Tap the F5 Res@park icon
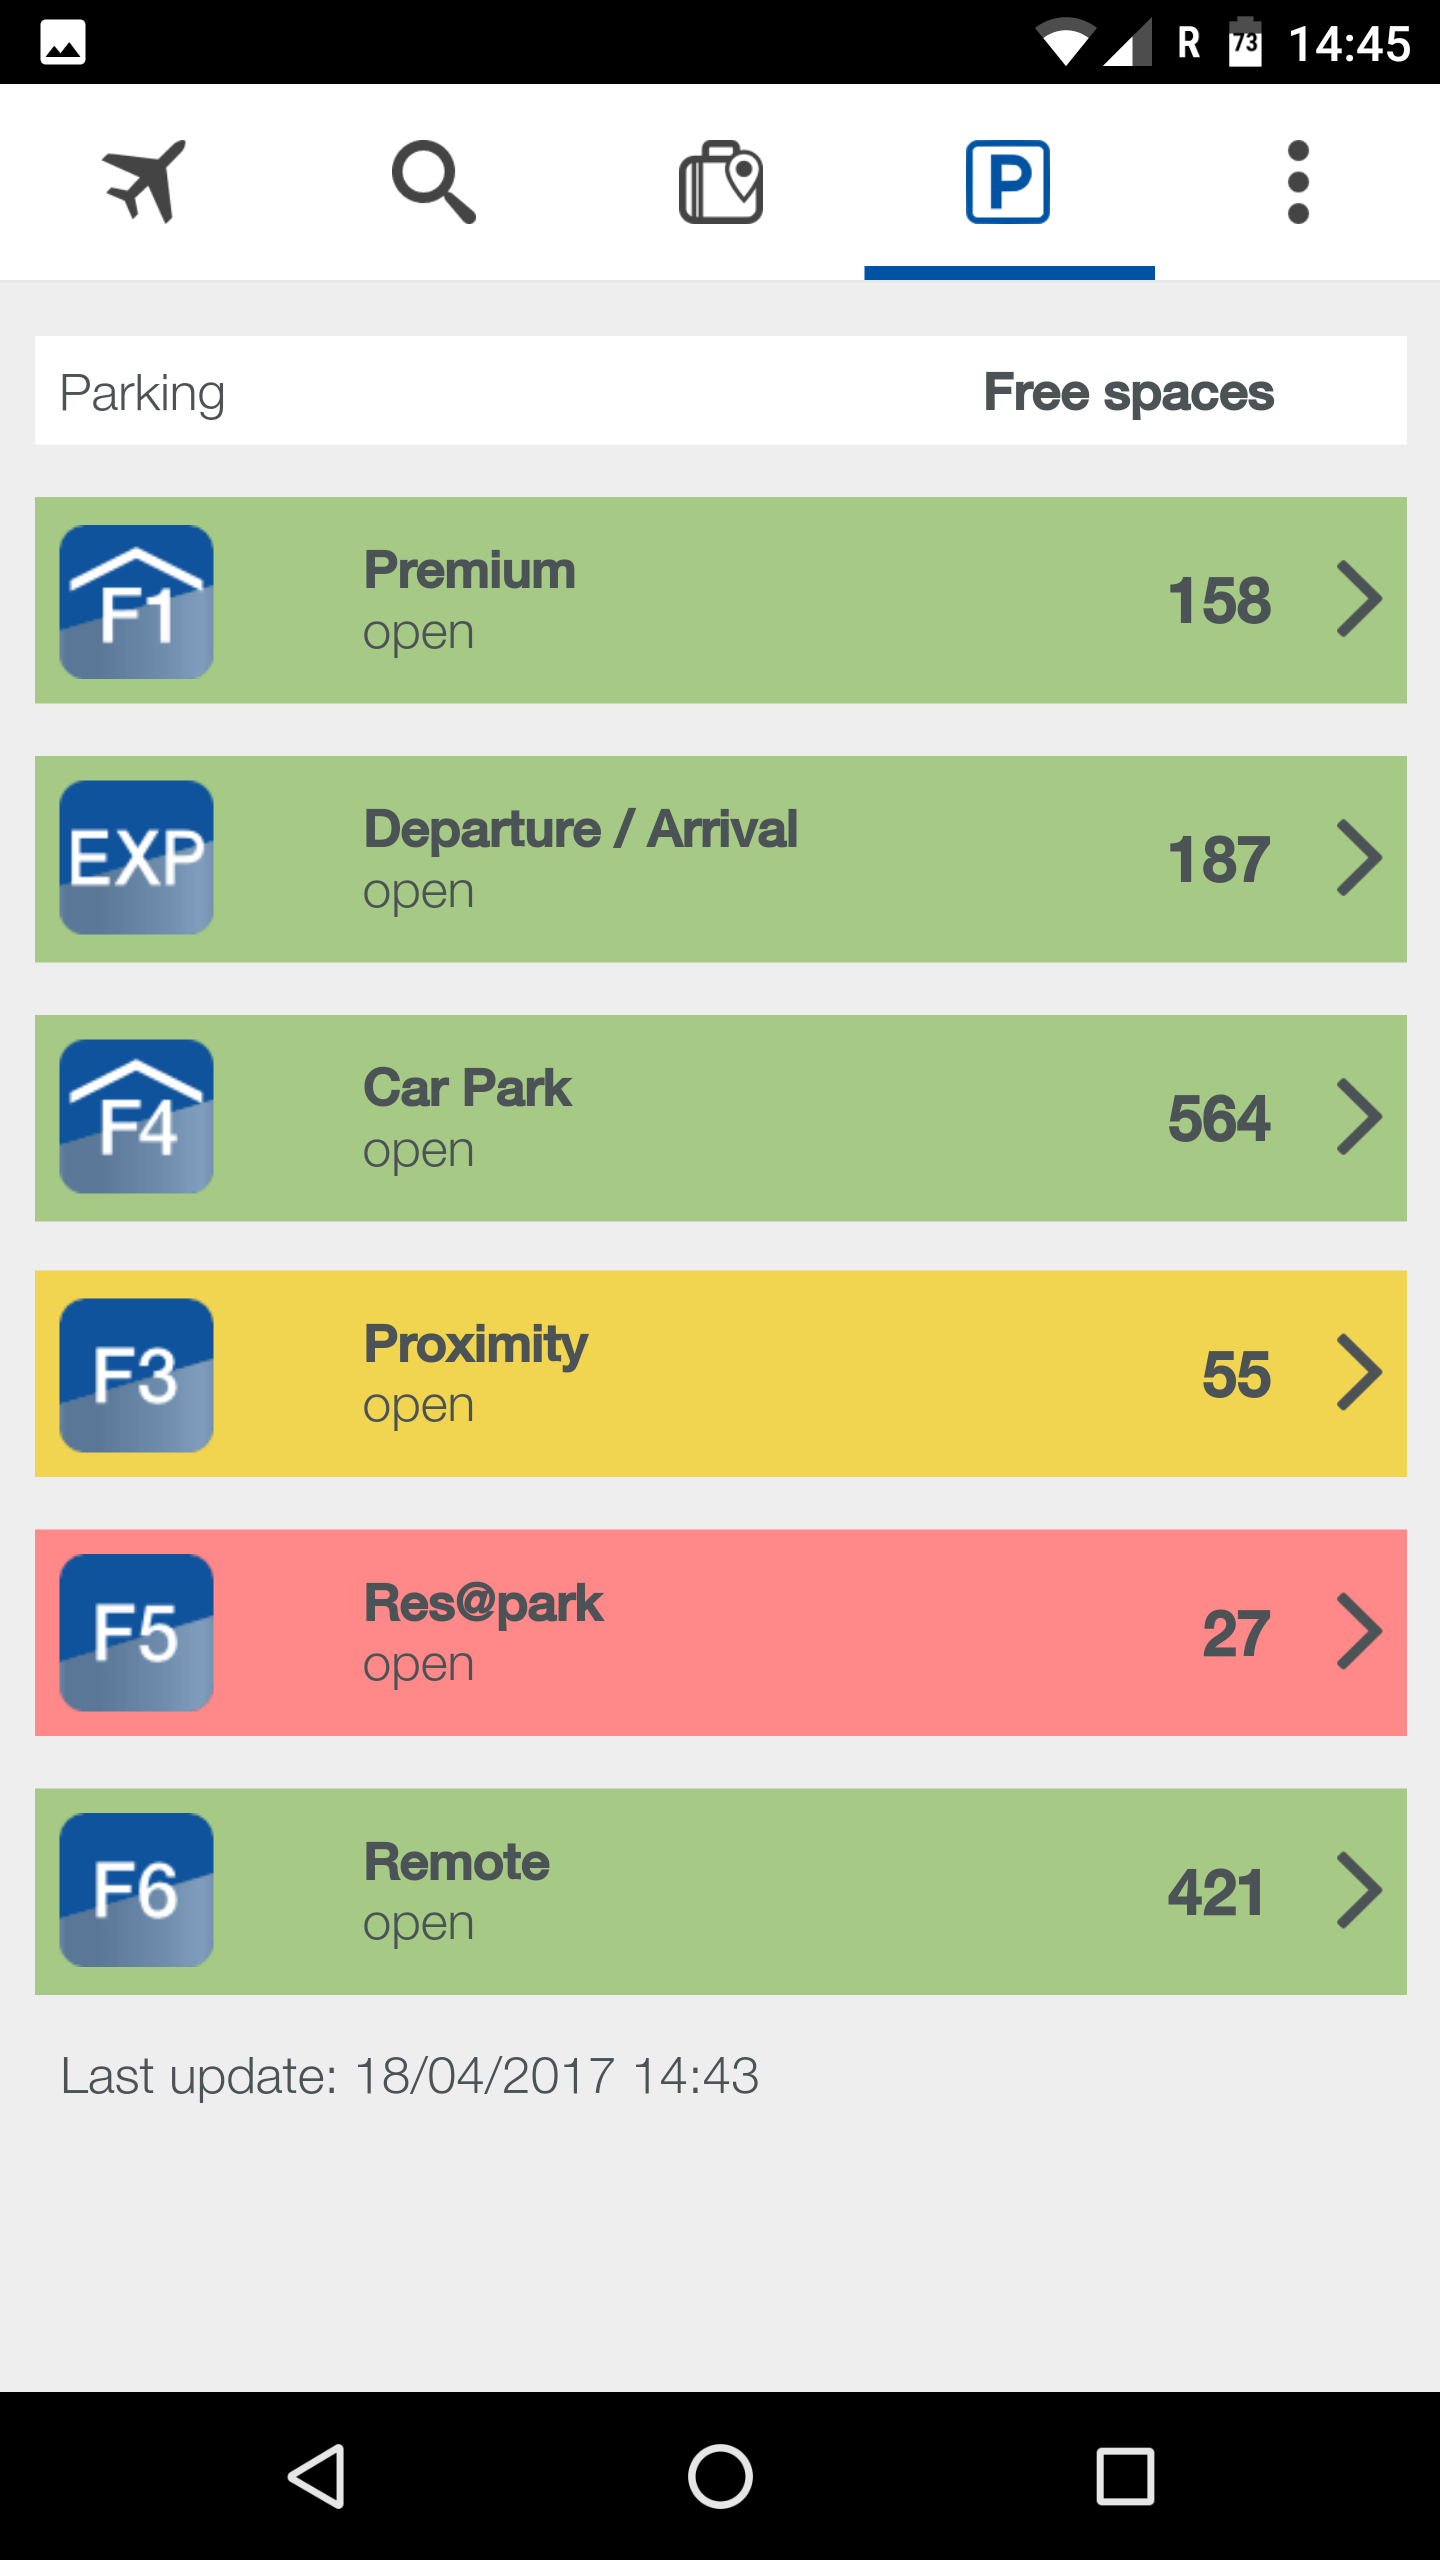The height and width of the screenshot is (2560, 1440). pos(136,1632)
